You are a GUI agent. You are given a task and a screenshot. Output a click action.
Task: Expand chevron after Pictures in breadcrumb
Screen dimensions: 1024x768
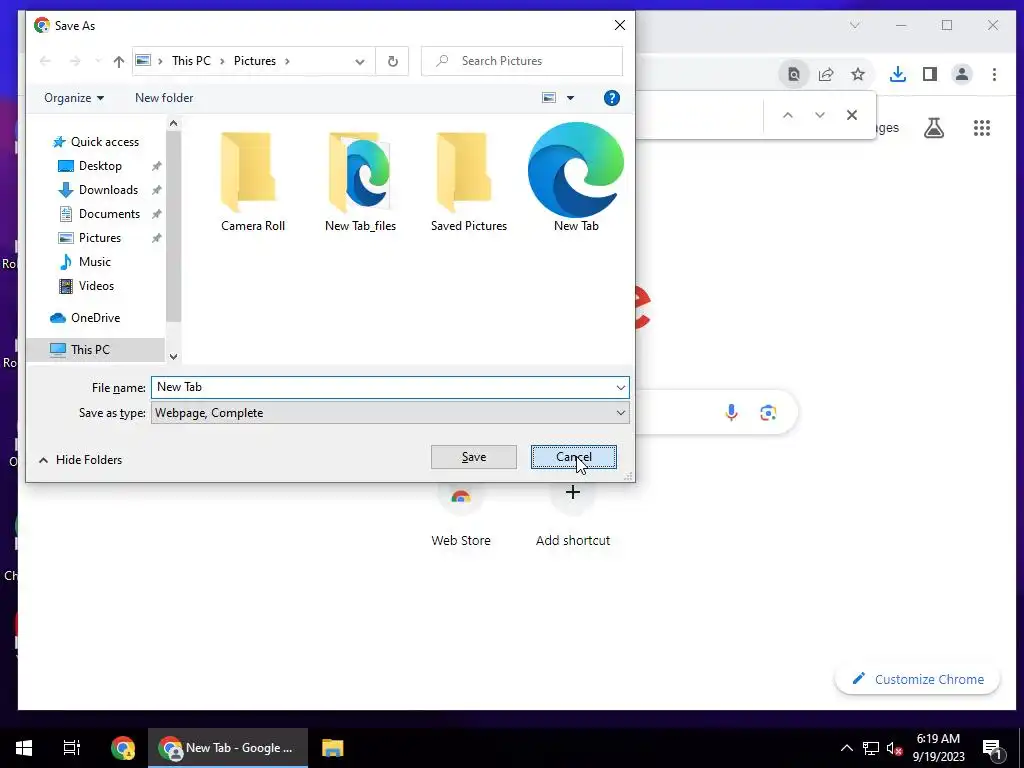(287, 61)
